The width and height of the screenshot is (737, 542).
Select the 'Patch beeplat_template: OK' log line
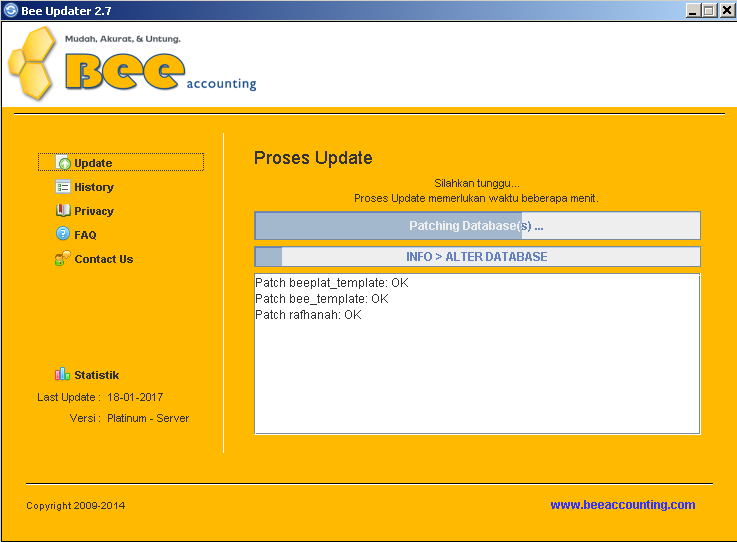click(332, 283)
